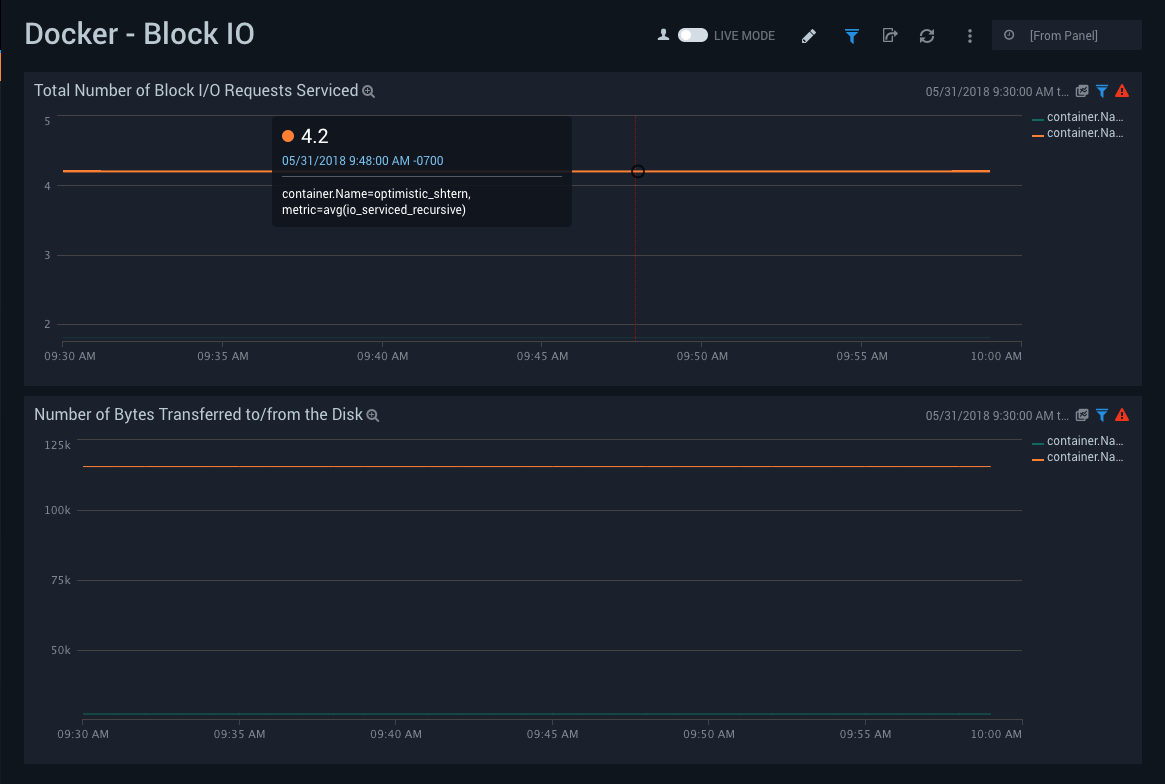Click the filter icon on the Bytes Transferred panel
Image resolution: width=1165 pixels, height=784 pixels.
point(1102,415)
